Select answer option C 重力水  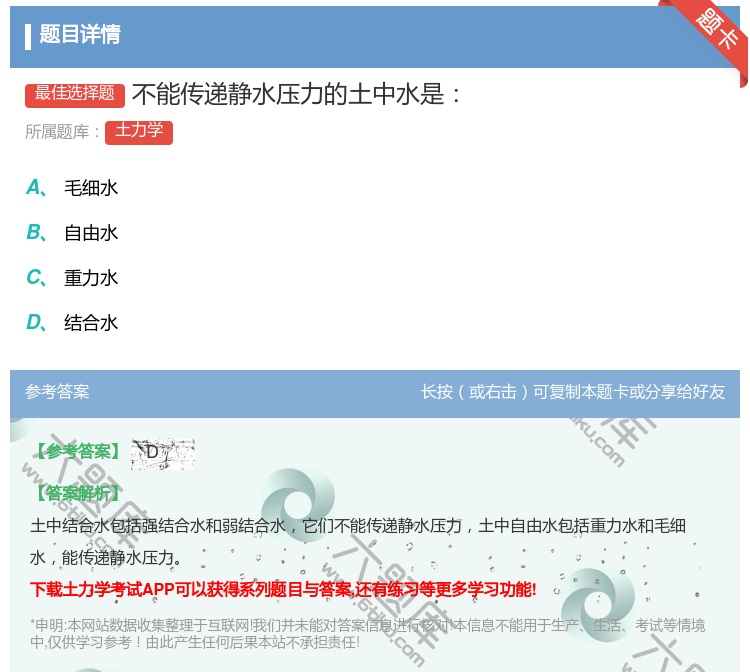click(x=72, y=277)
